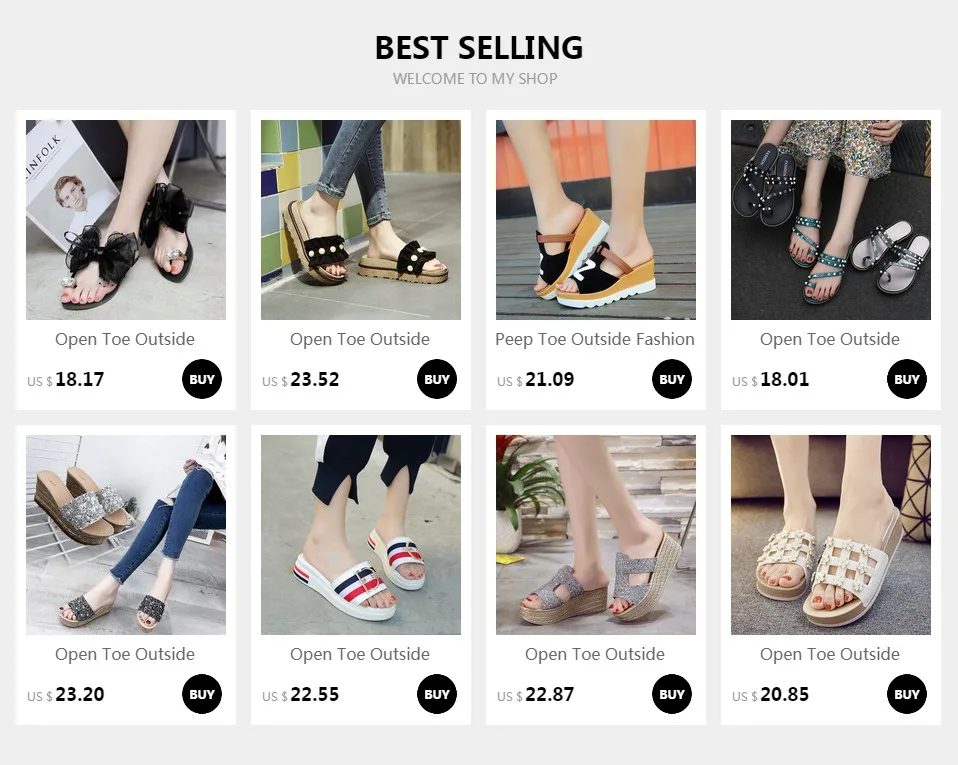The image size is (958, 765).
Task: Click BUY button for the $23.52 slippers
Action: 437,379
